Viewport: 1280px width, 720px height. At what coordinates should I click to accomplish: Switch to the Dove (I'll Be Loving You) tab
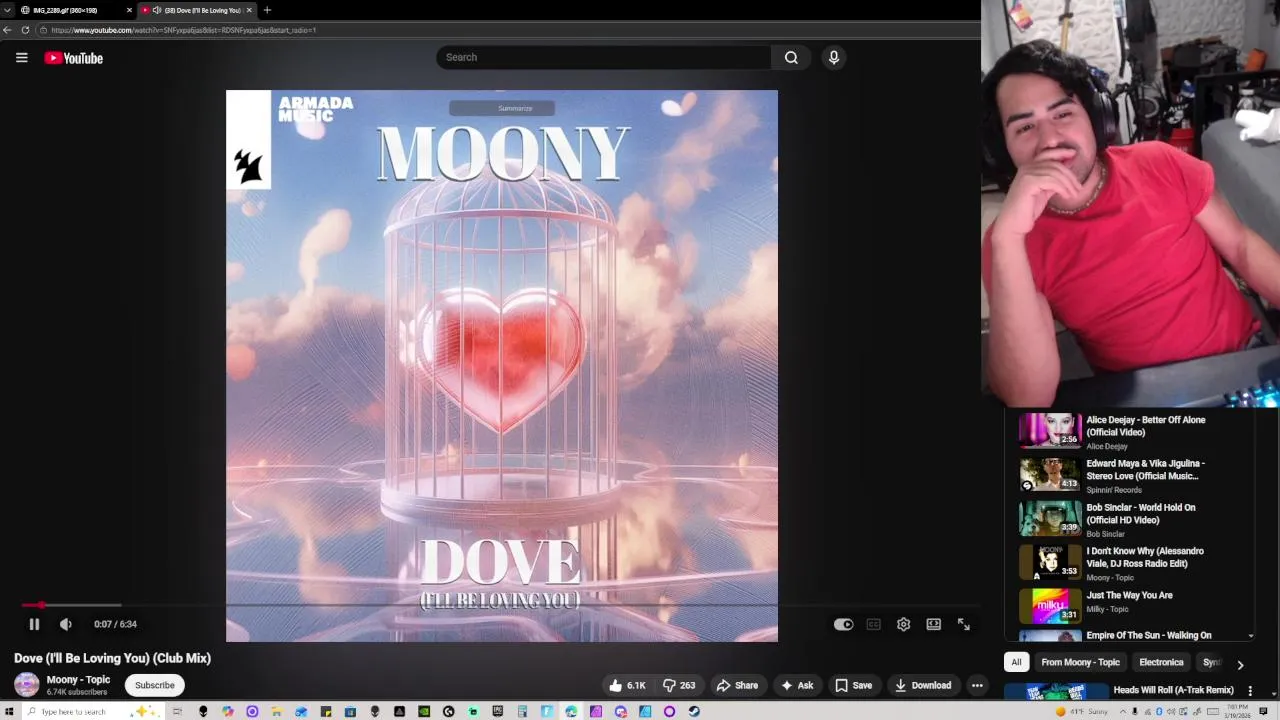[196, 10]
